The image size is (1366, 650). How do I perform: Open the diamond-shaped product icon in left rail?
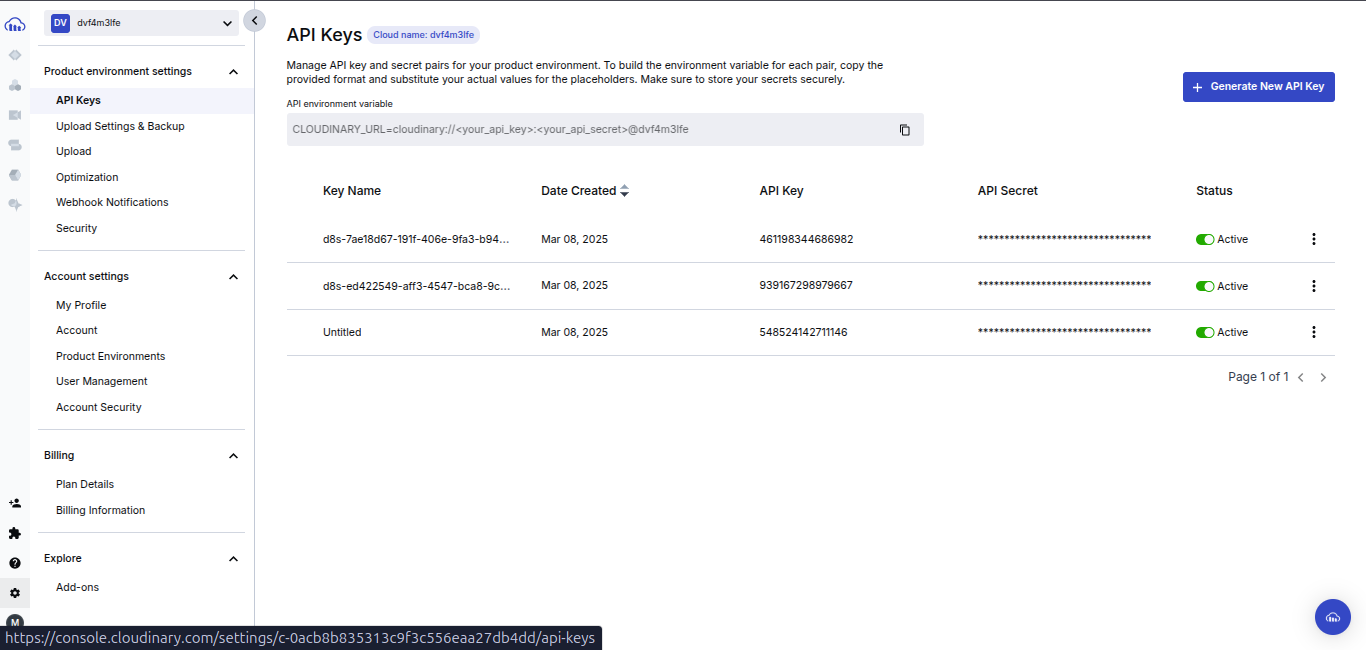(x=15, y=55)
